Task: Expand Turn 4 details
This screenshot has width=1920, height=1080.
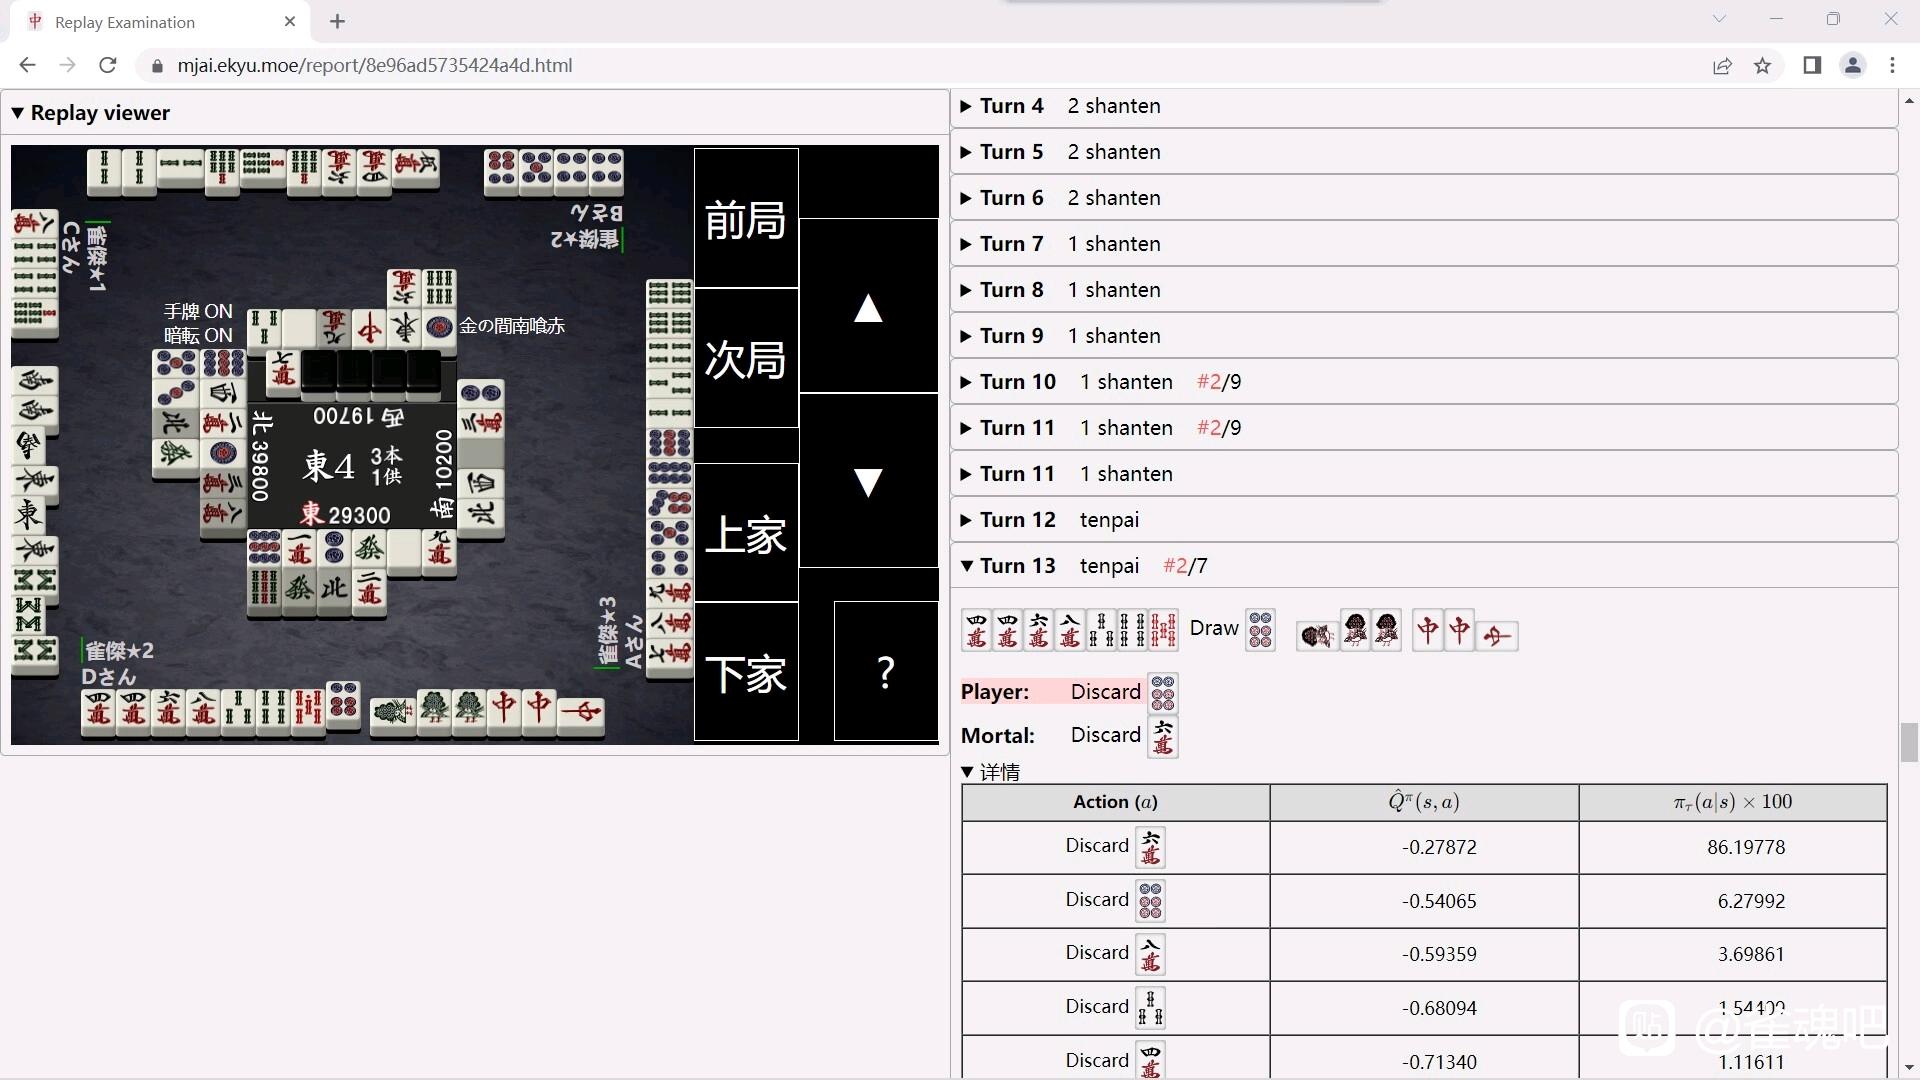Action: click(x=1424, y=106)
